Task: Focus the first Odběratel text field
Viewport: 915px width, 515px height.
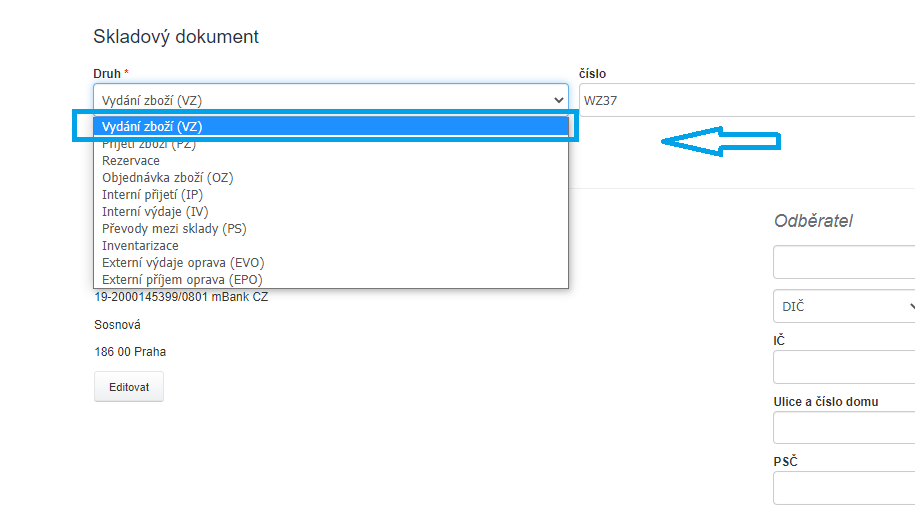Action: click(843, 262)
